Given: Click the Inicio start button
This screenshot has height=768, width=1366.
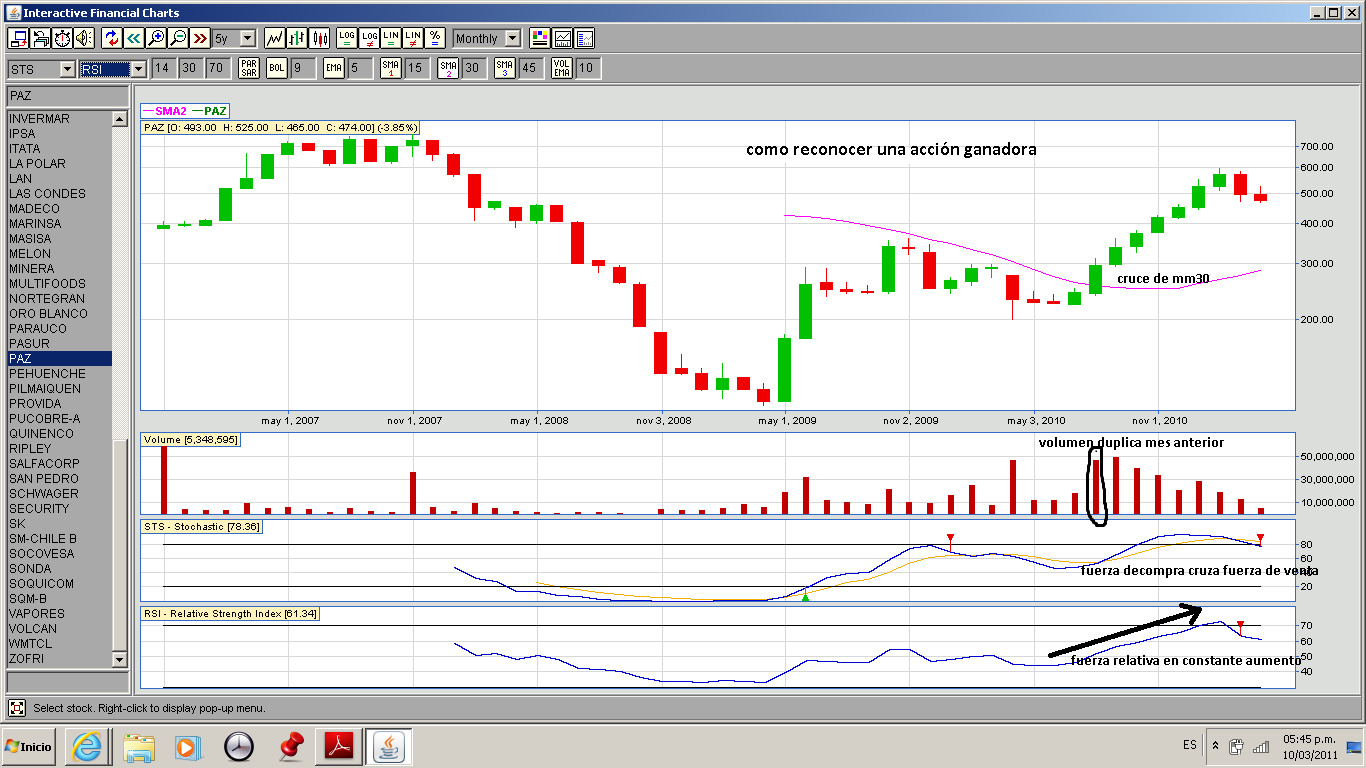Looking at the screenshot, I should click(29, 746).
